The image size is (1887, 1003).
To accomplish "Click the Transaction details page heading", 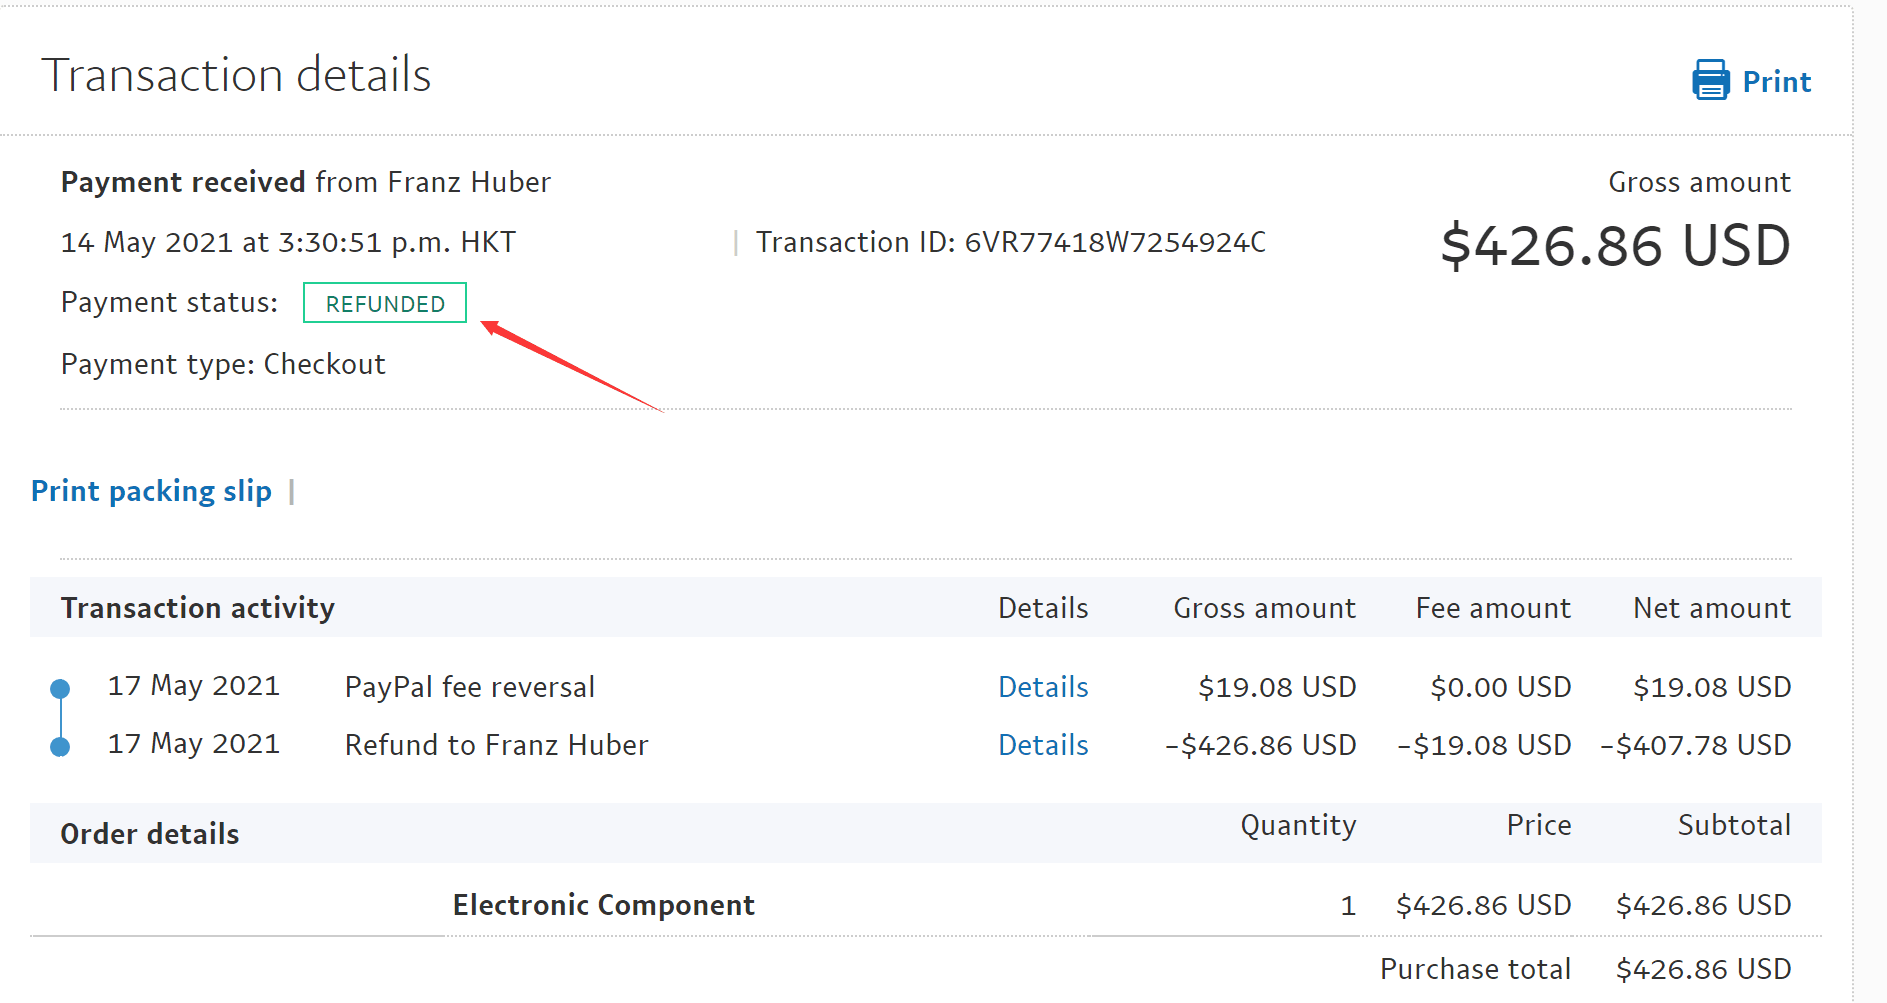I will [236, 75].
